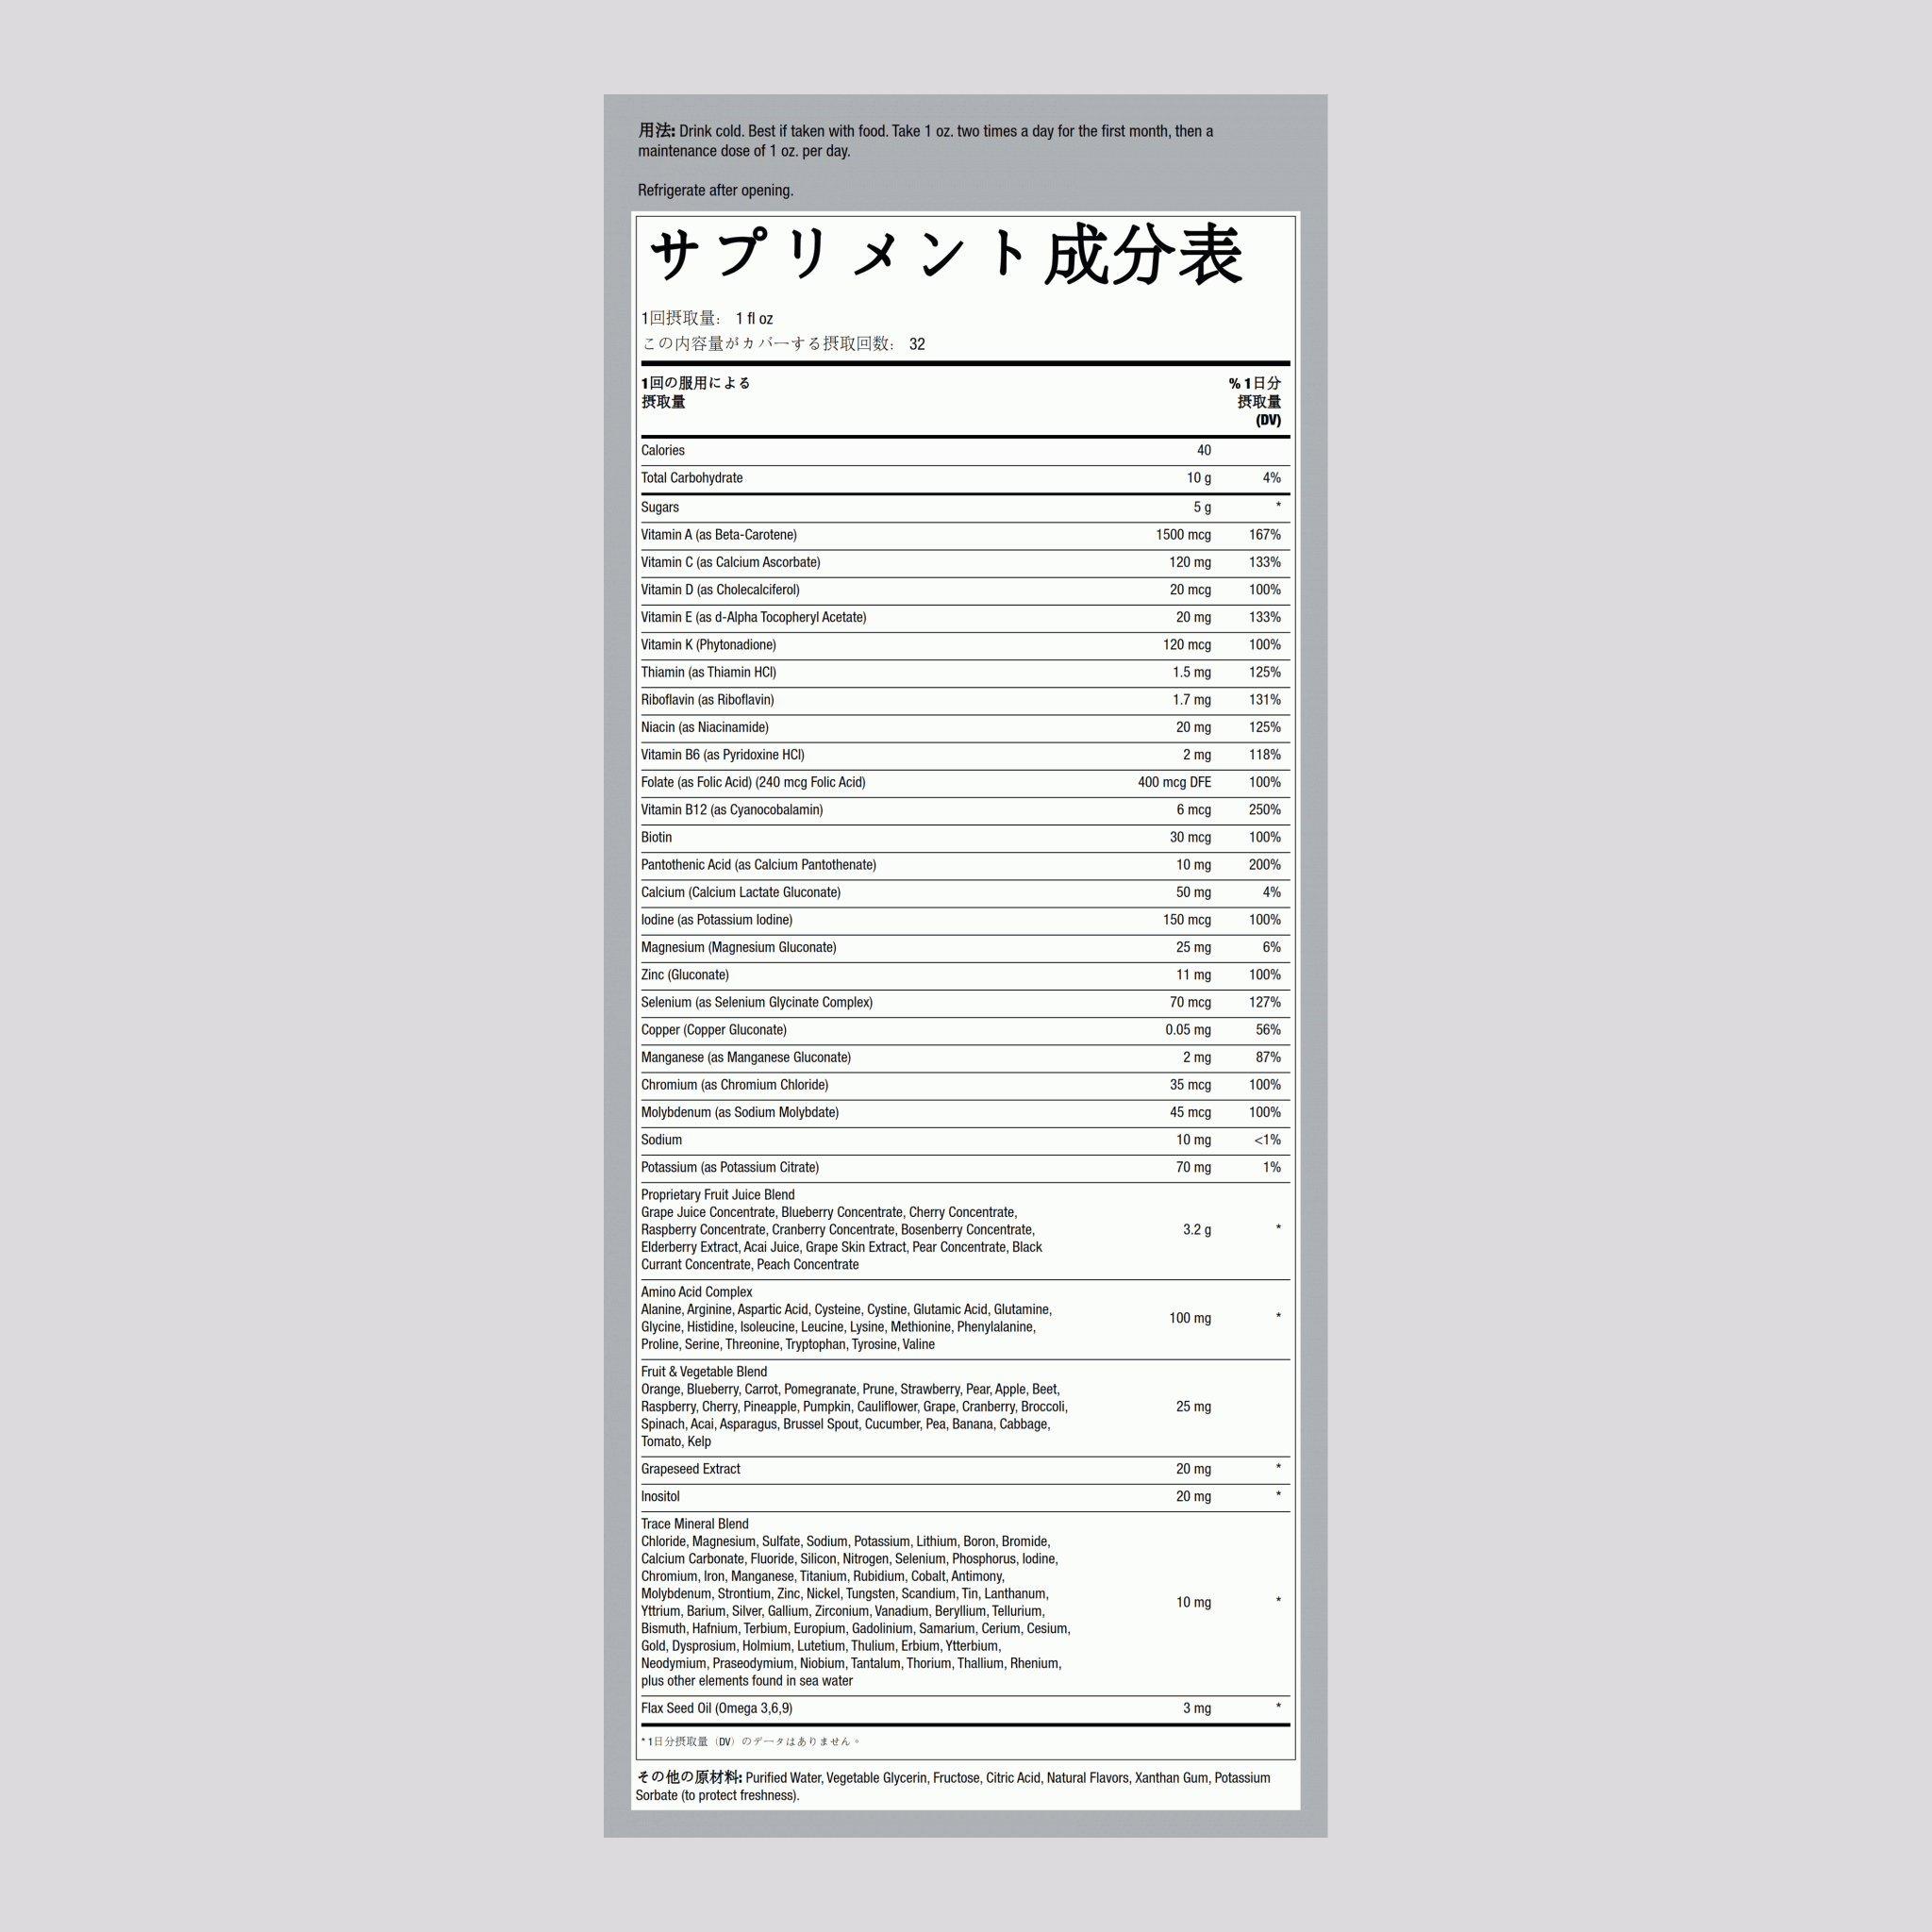Click the 'Sugars' row label
The image size is (1932, 1932).
[x=660, y=507]
